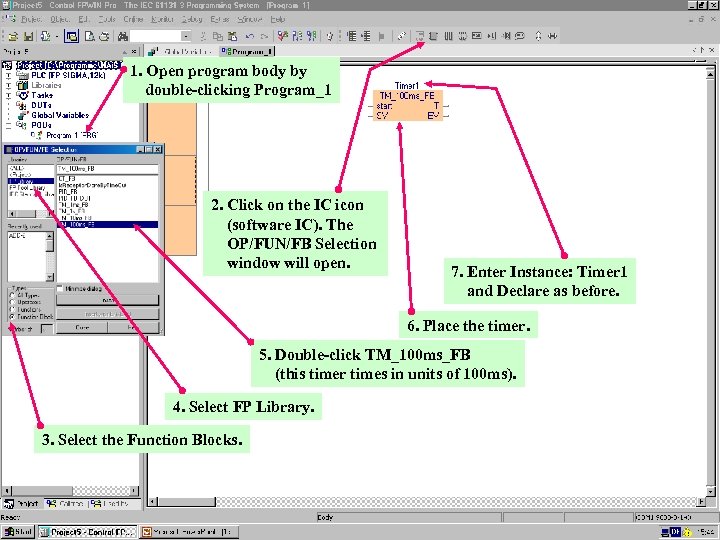Click the Save floppy disk toolbar icon

(28, 36)
